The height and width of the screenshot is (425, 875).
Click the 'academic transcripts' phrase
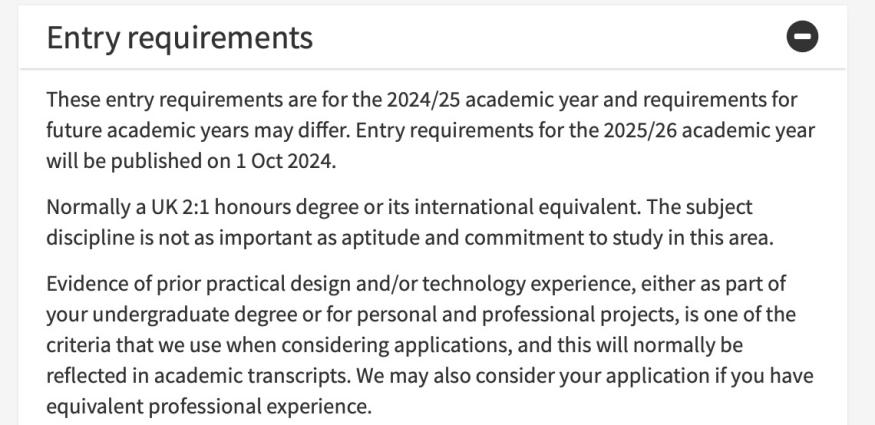coord(253,376)
